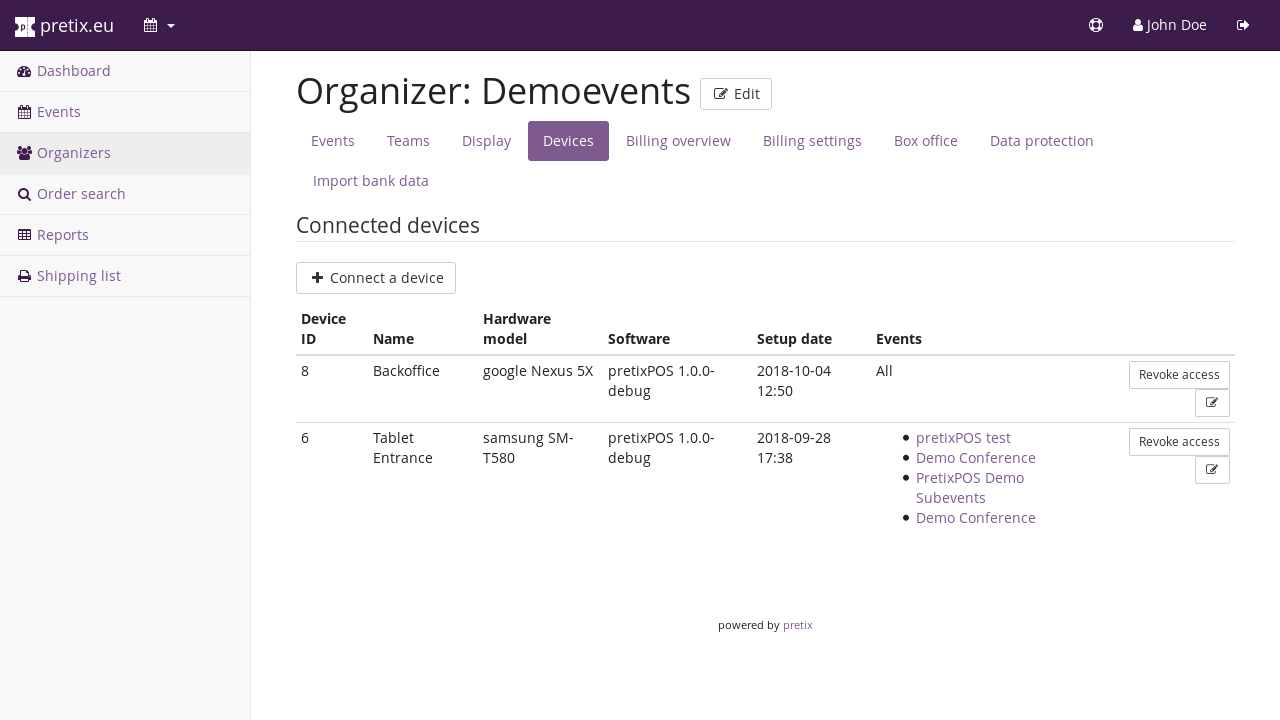Click the logout icon in header
The width and height of the screenshot is (1280, 720).
[x=1243, y=26]
